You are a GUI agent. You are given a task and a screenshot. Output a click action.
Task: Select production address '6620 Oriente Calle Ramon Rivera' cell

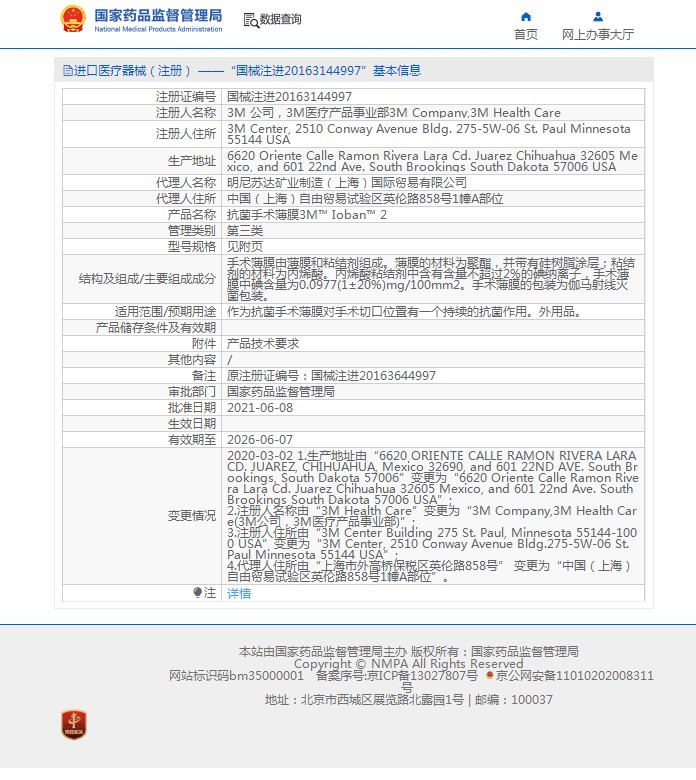click(432, 161)
